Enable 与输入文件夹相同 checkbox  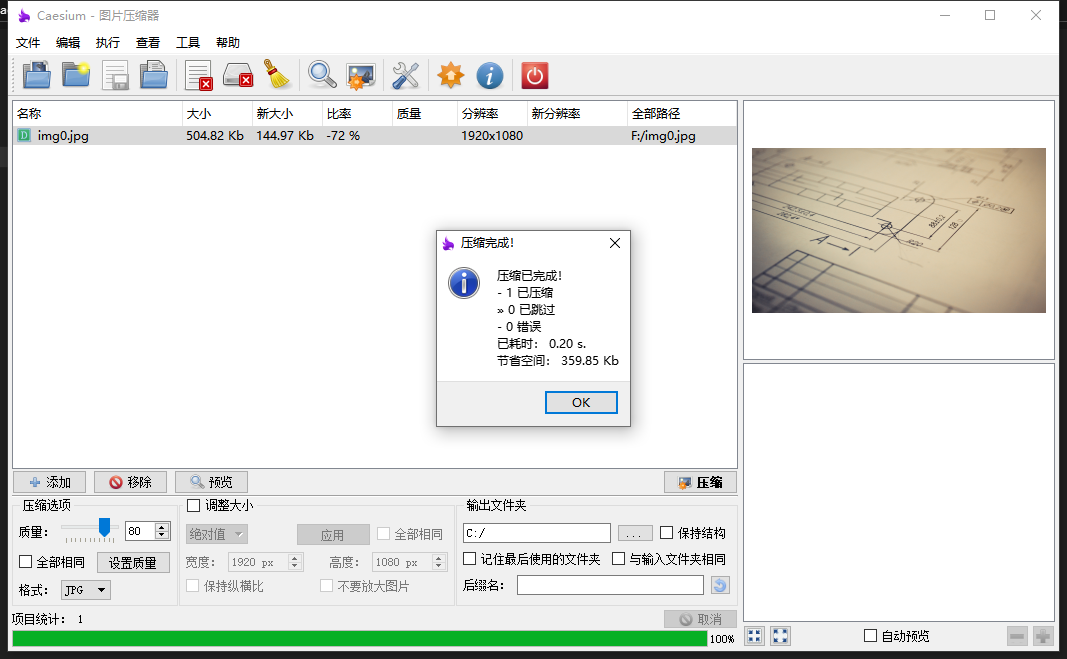pyautogui.click(x=619, y=558)
